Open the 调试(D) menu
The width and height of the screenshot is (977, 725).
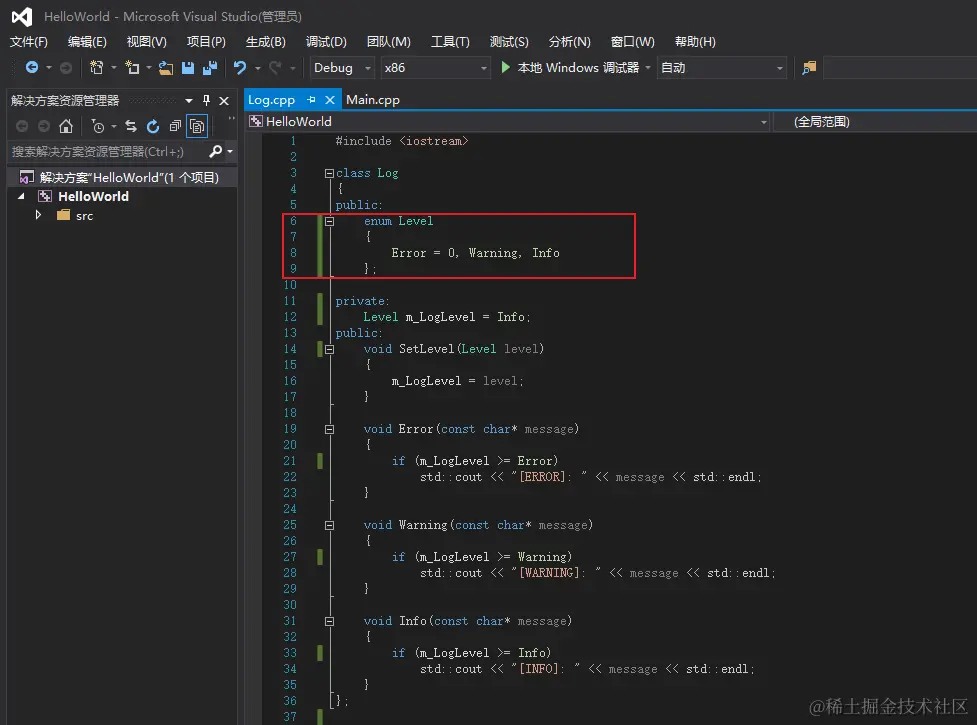coord(326,42)
